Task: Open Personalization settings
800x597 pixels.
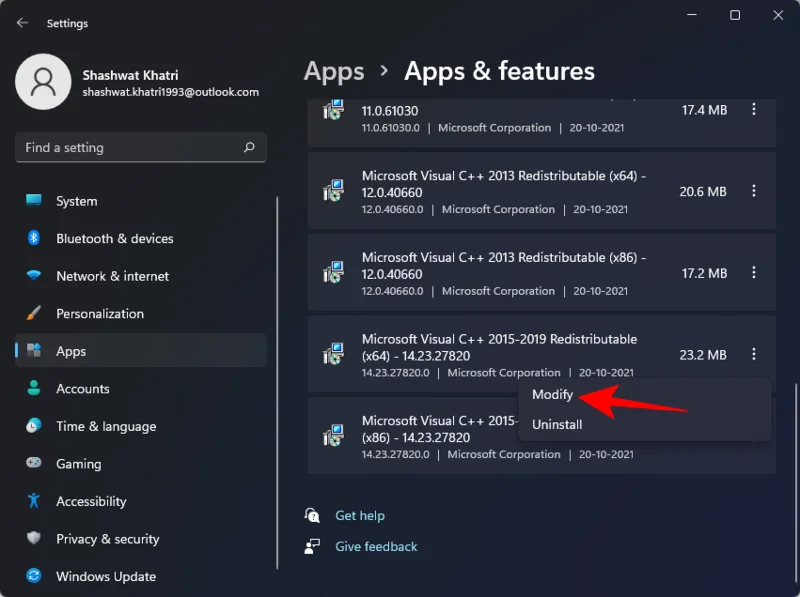Action: [33, 313]
